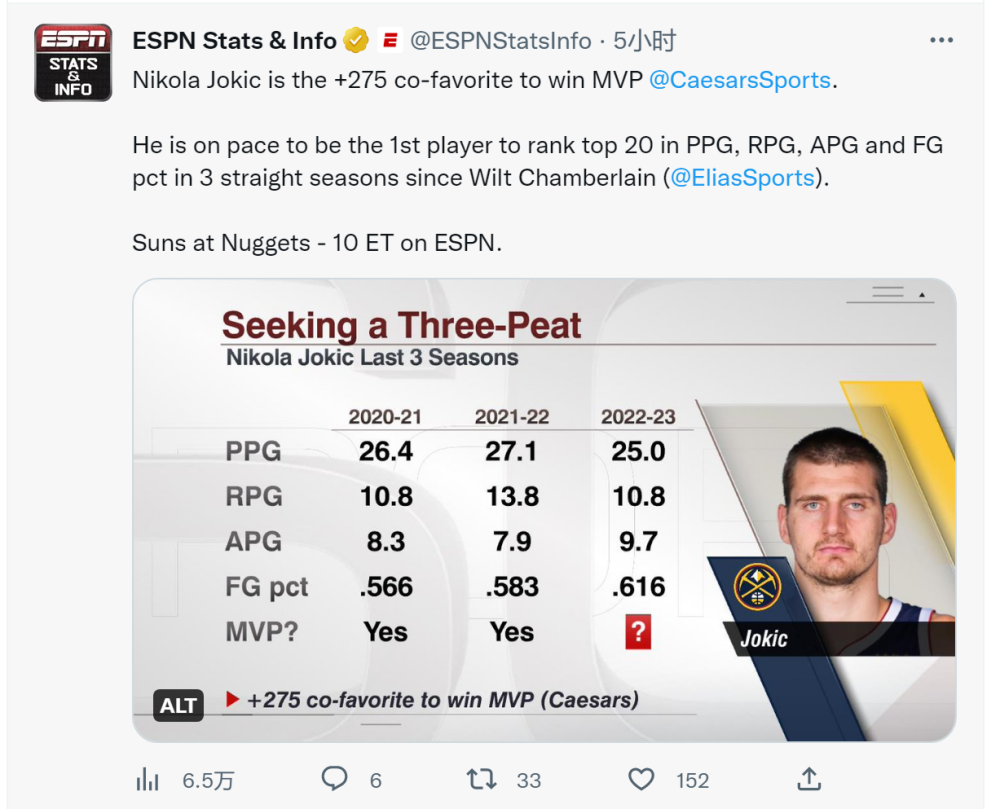Click the reply speech bubble icon

[x=334, y=779]
